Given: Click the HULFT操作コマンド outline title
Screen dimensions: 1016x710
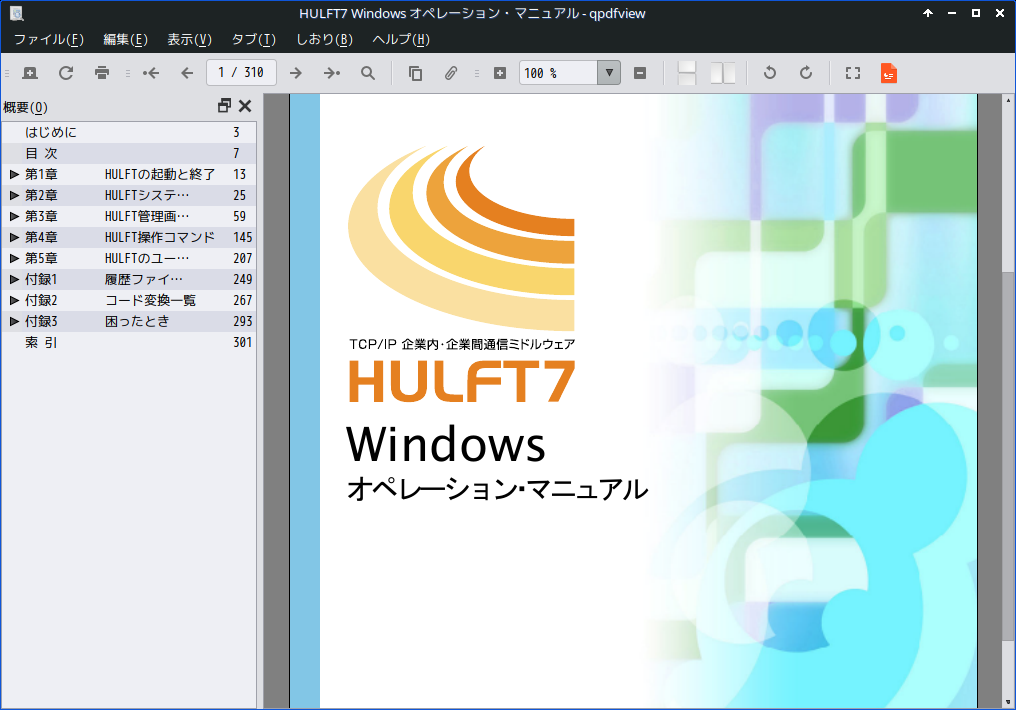Looking at the screenshot, I should point(160,237).
